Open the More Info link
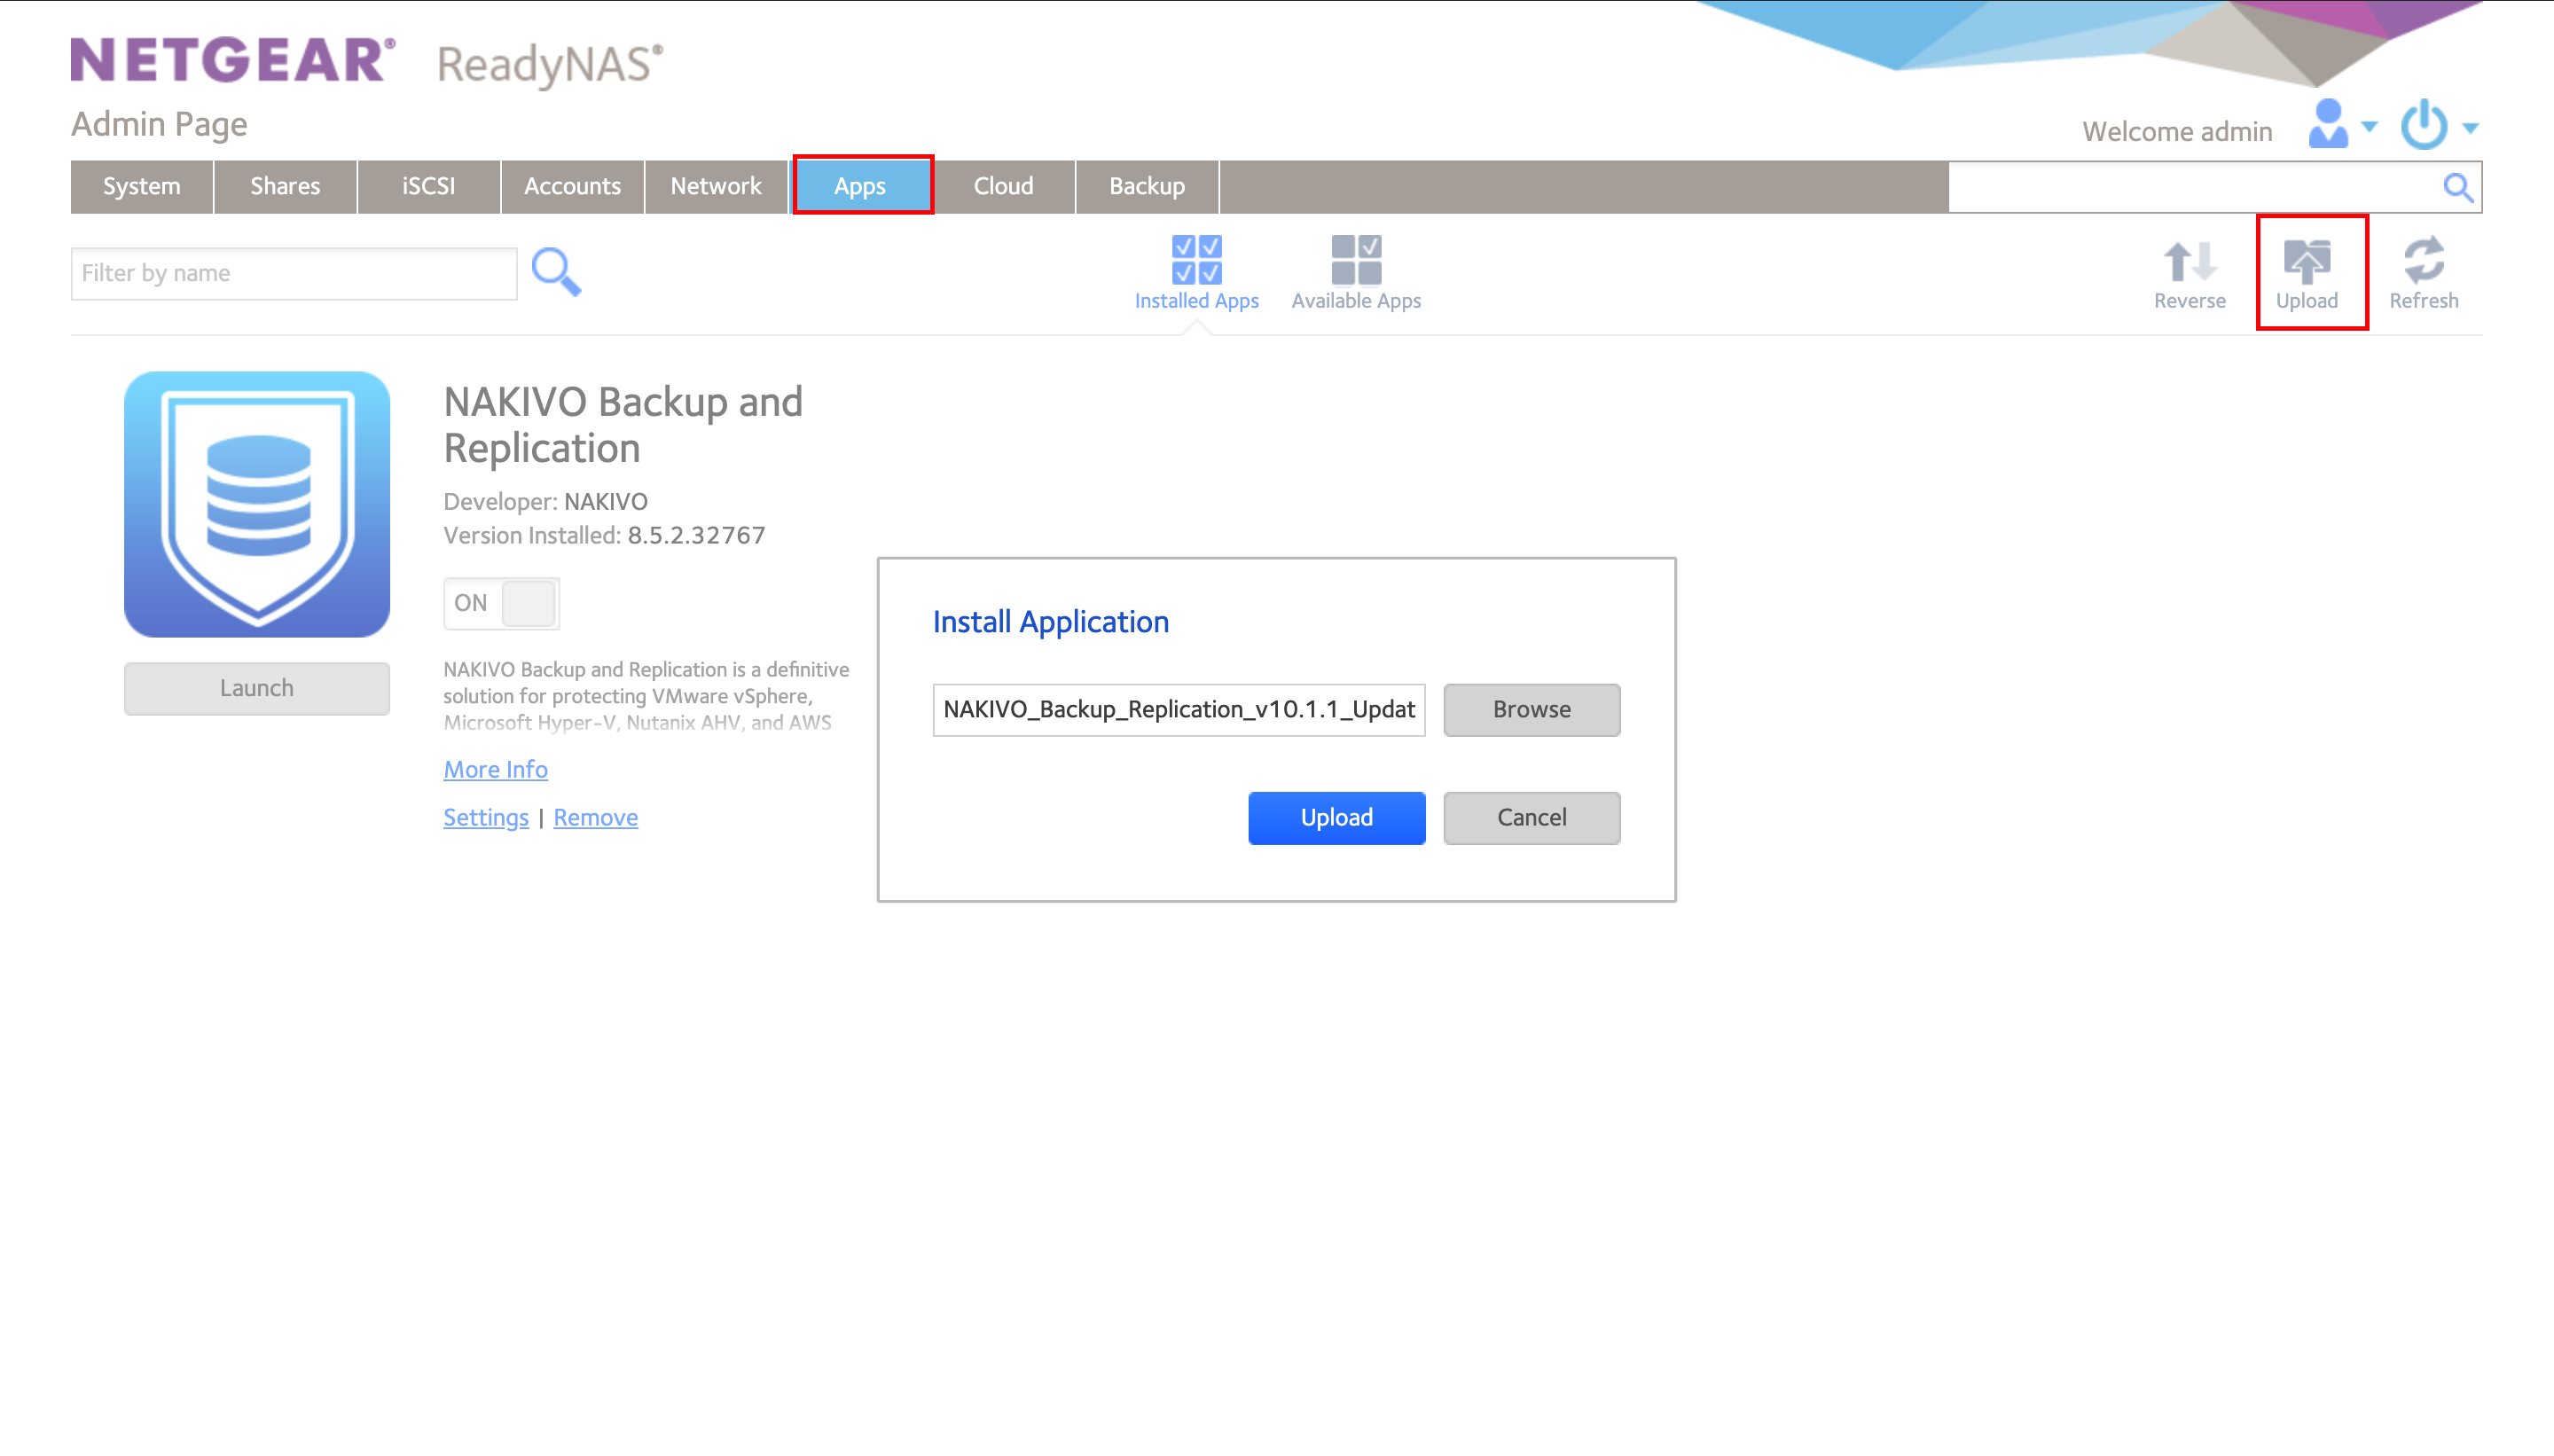This screenshot has height=1456, width=2554. point(495,769)
